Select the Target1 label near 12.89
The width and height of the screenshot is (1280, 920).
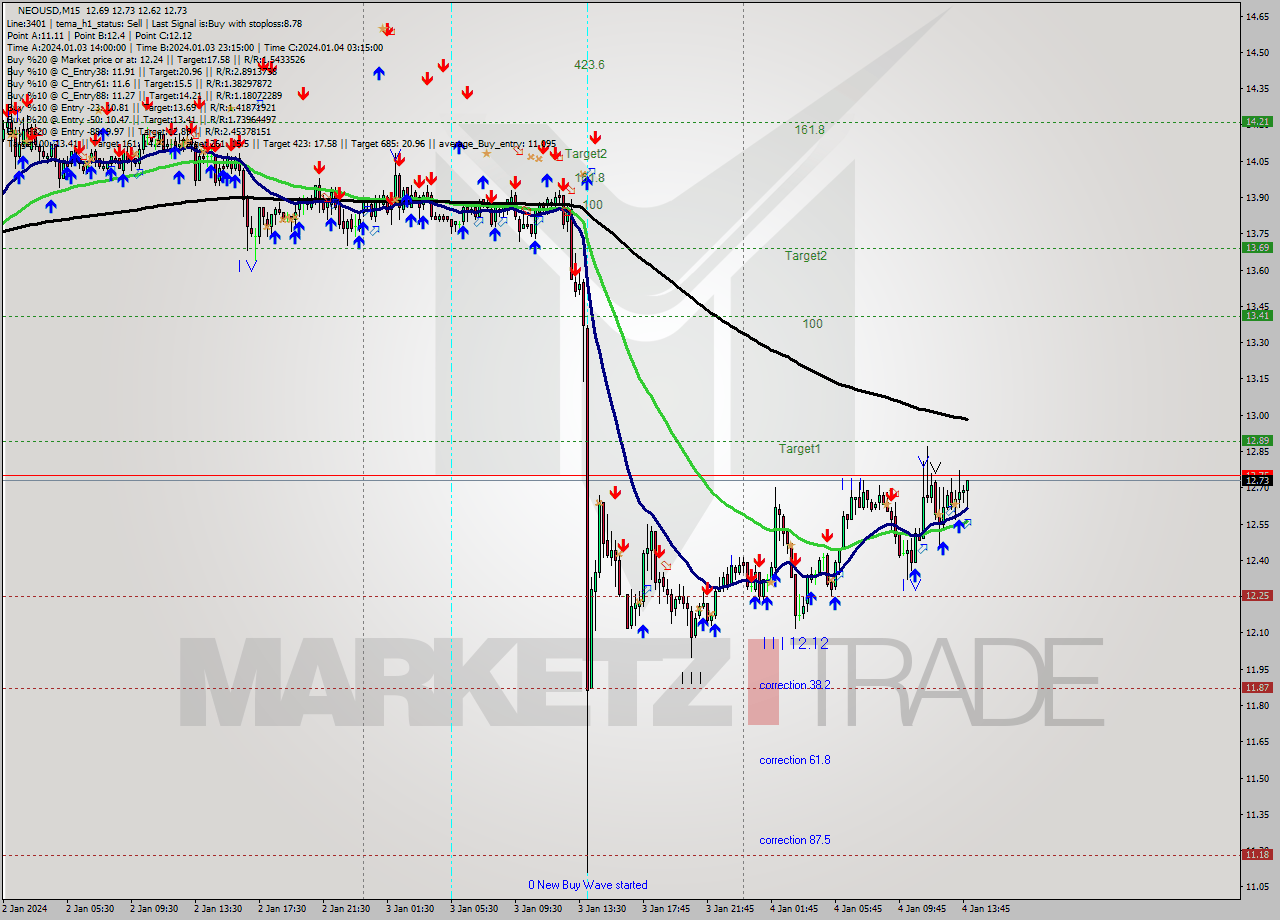coord(800,449)
